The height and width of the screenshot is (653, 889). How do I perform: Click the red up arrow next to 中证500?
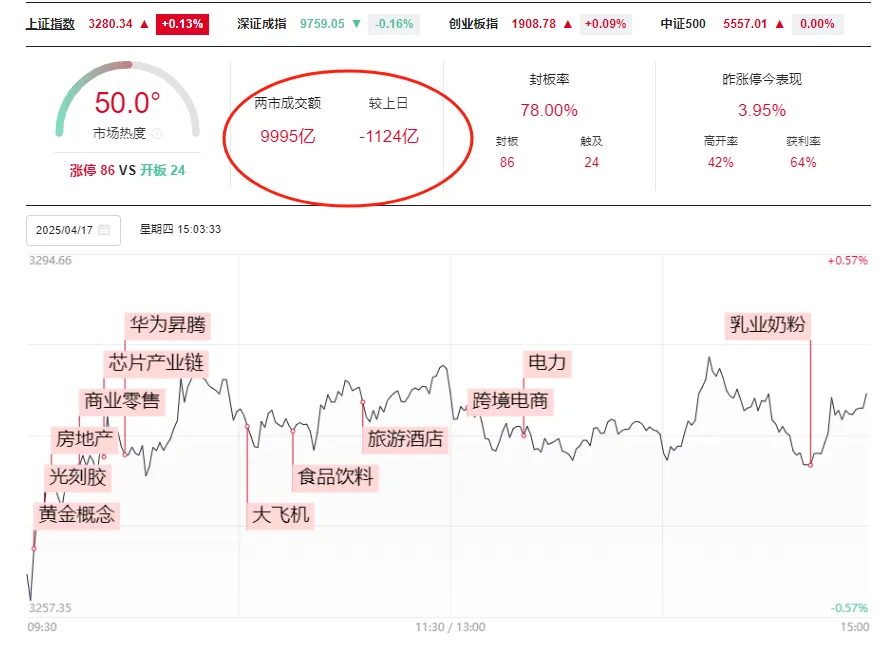[780, 23]
